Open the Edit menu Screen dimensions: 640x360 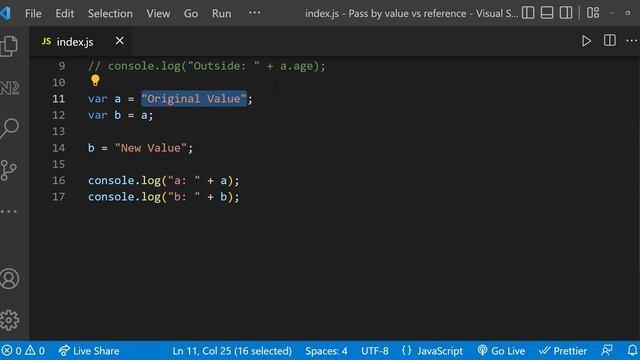[x=65, y=13]
